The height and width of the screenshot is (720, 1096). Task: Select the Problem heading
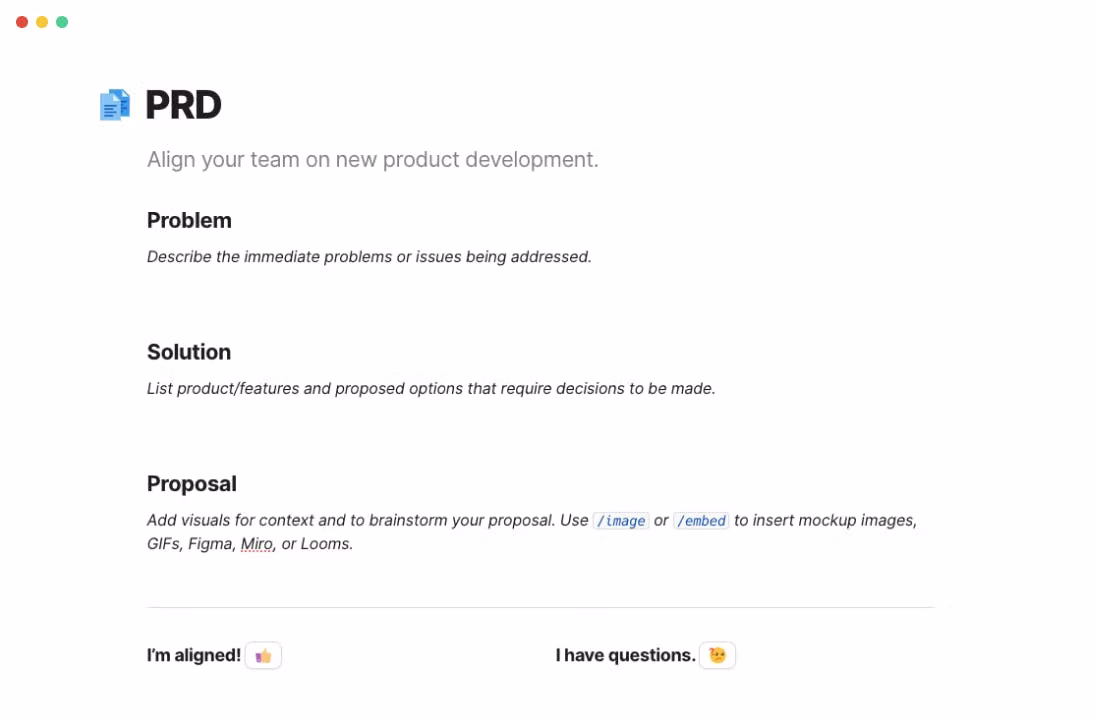pyautogui.click(x=189, y=220)
